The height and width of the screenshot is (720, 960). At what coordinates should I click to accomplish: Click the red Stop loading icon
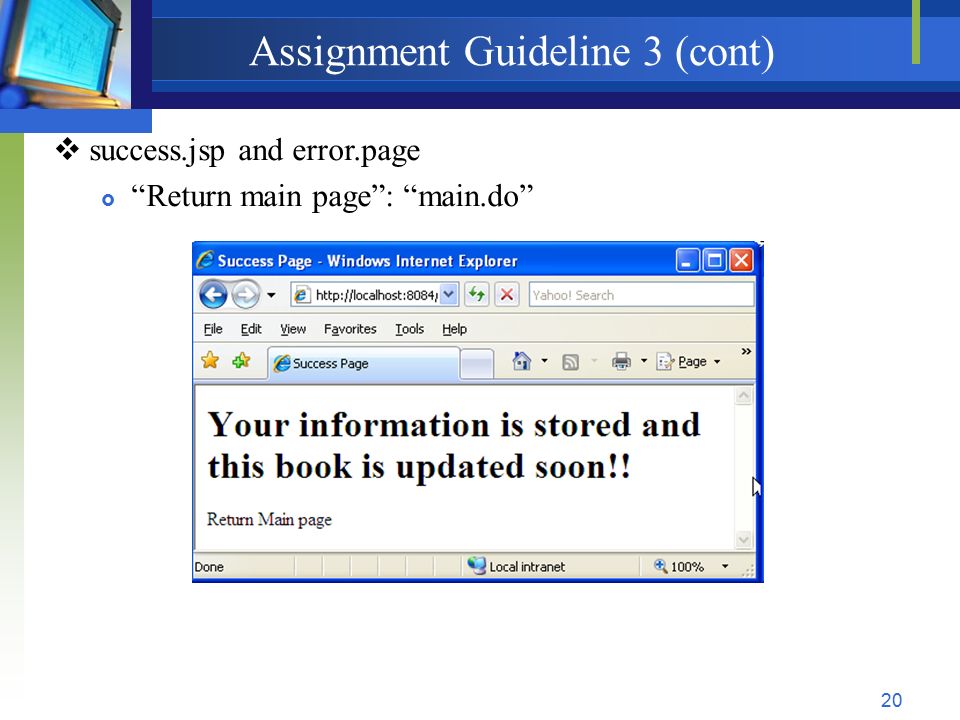507,294
